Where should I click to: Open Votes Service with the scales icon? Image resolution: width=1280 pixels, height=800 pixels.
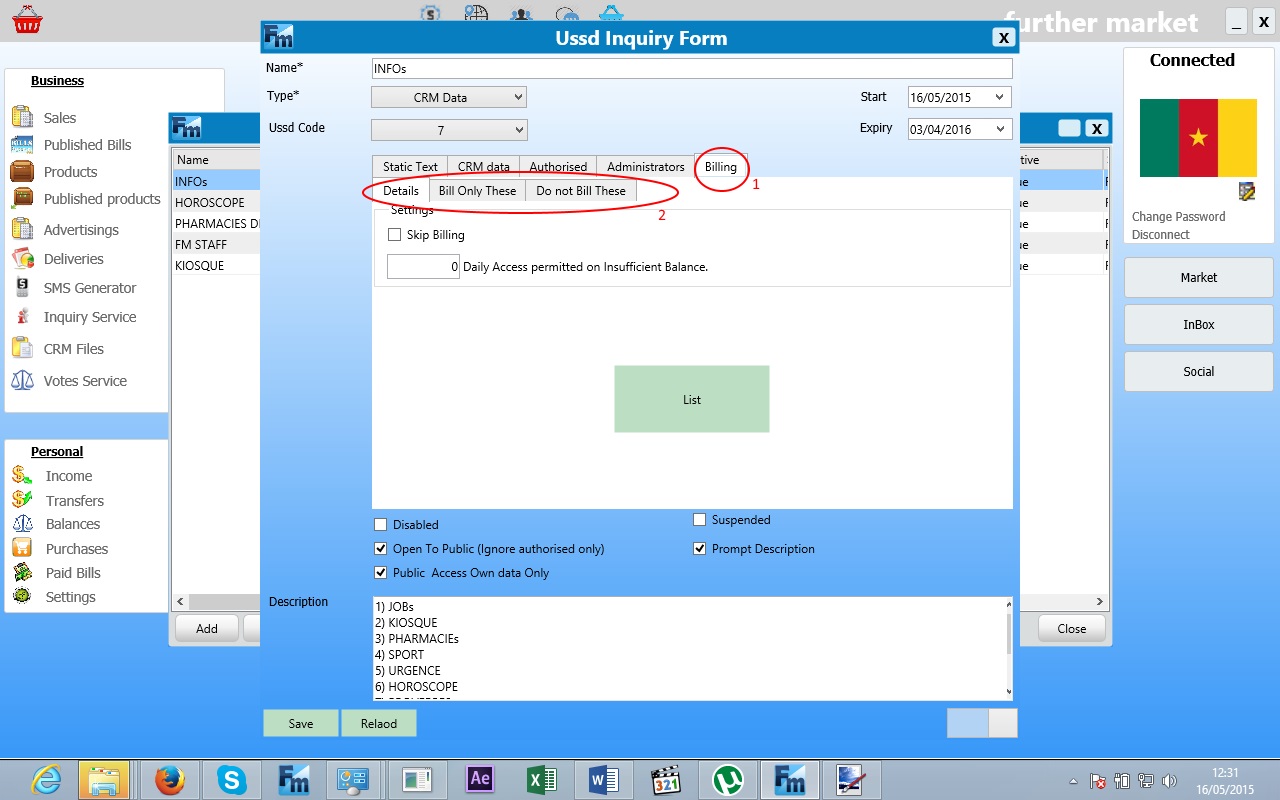pyautogui.click(x=22, y=380)
